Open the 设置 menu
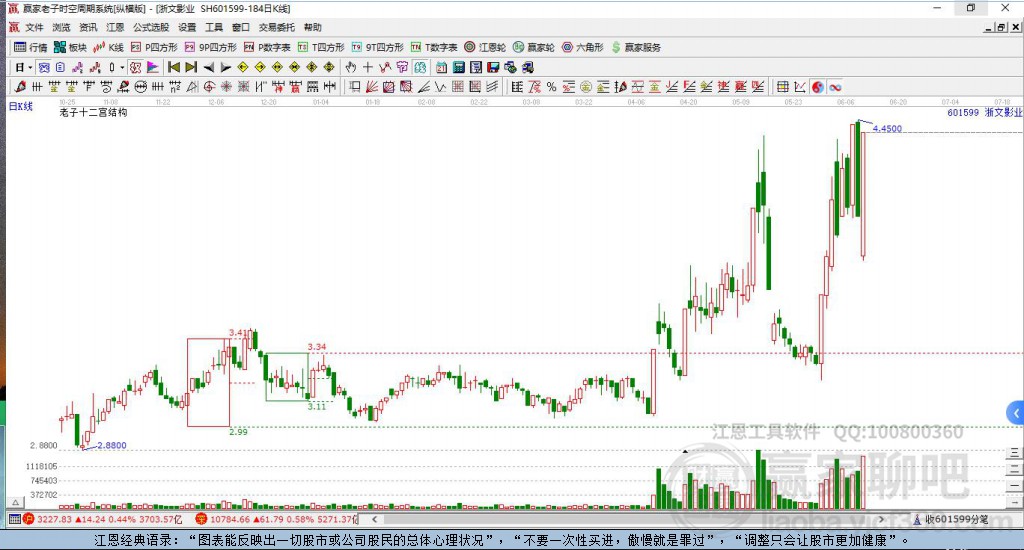Screen dimensions: 1024x550 (187, 27)
